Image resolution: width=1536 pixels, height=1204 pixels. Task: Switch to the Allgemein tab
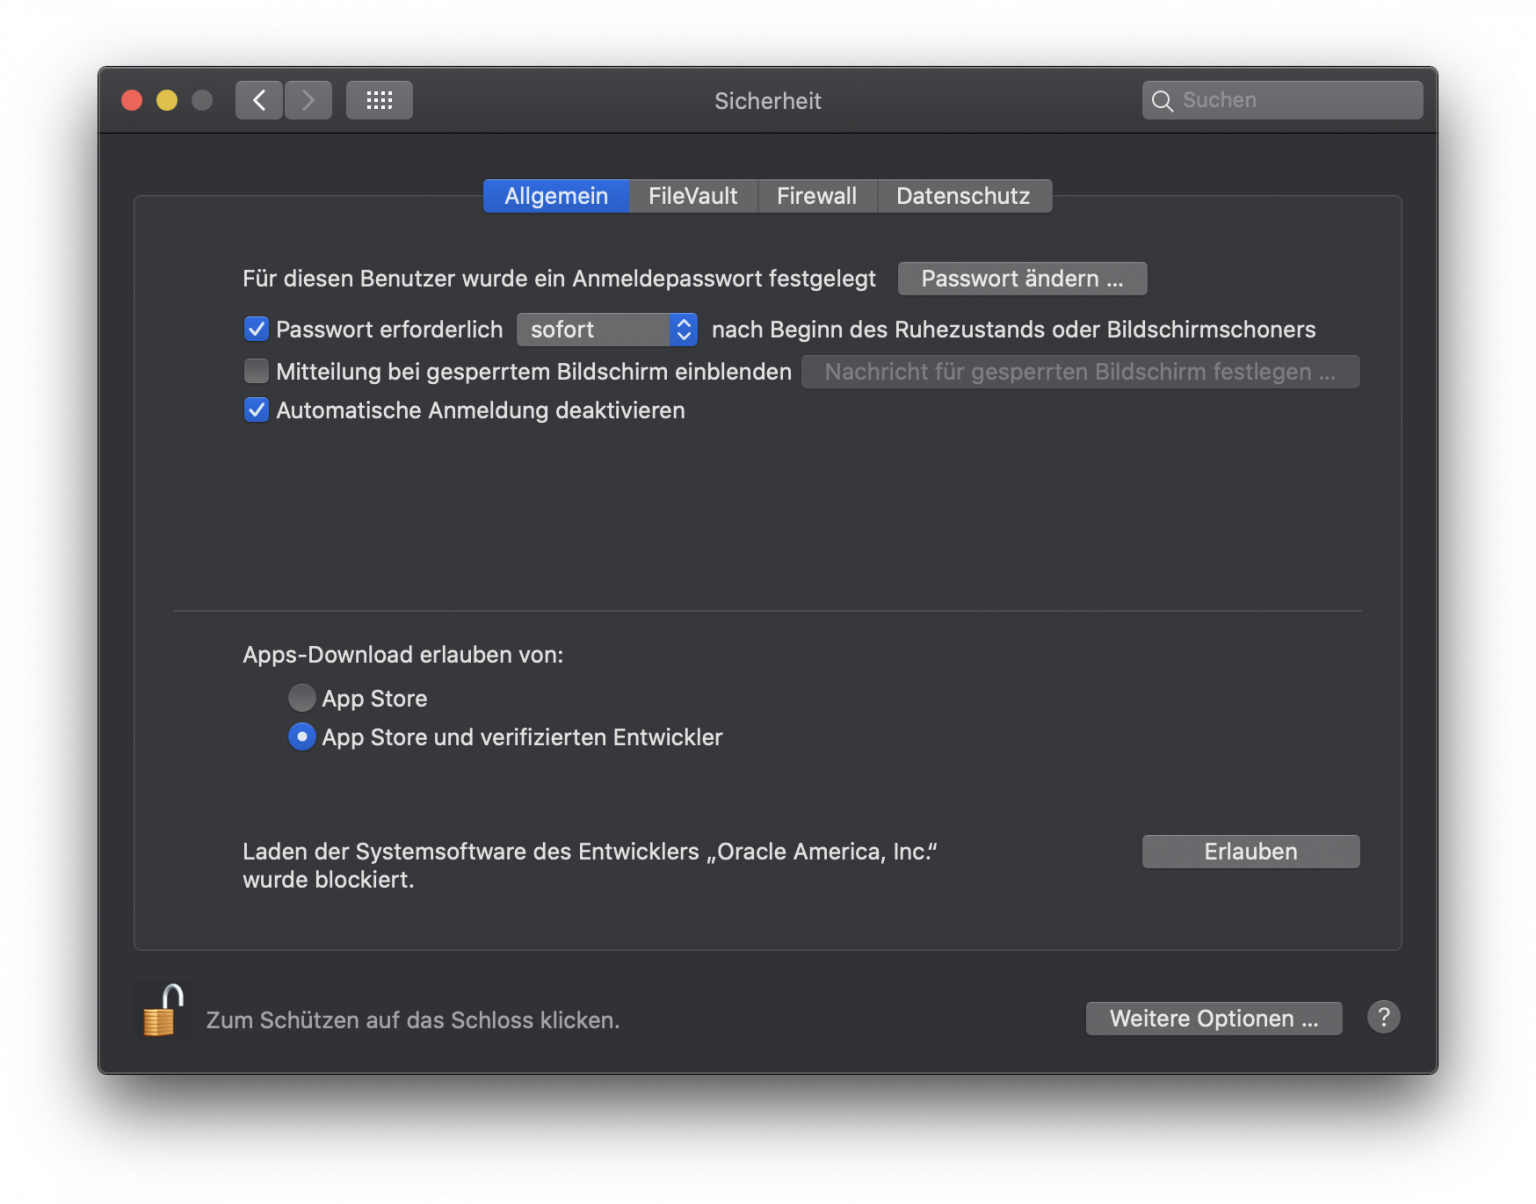click(556, 196)
